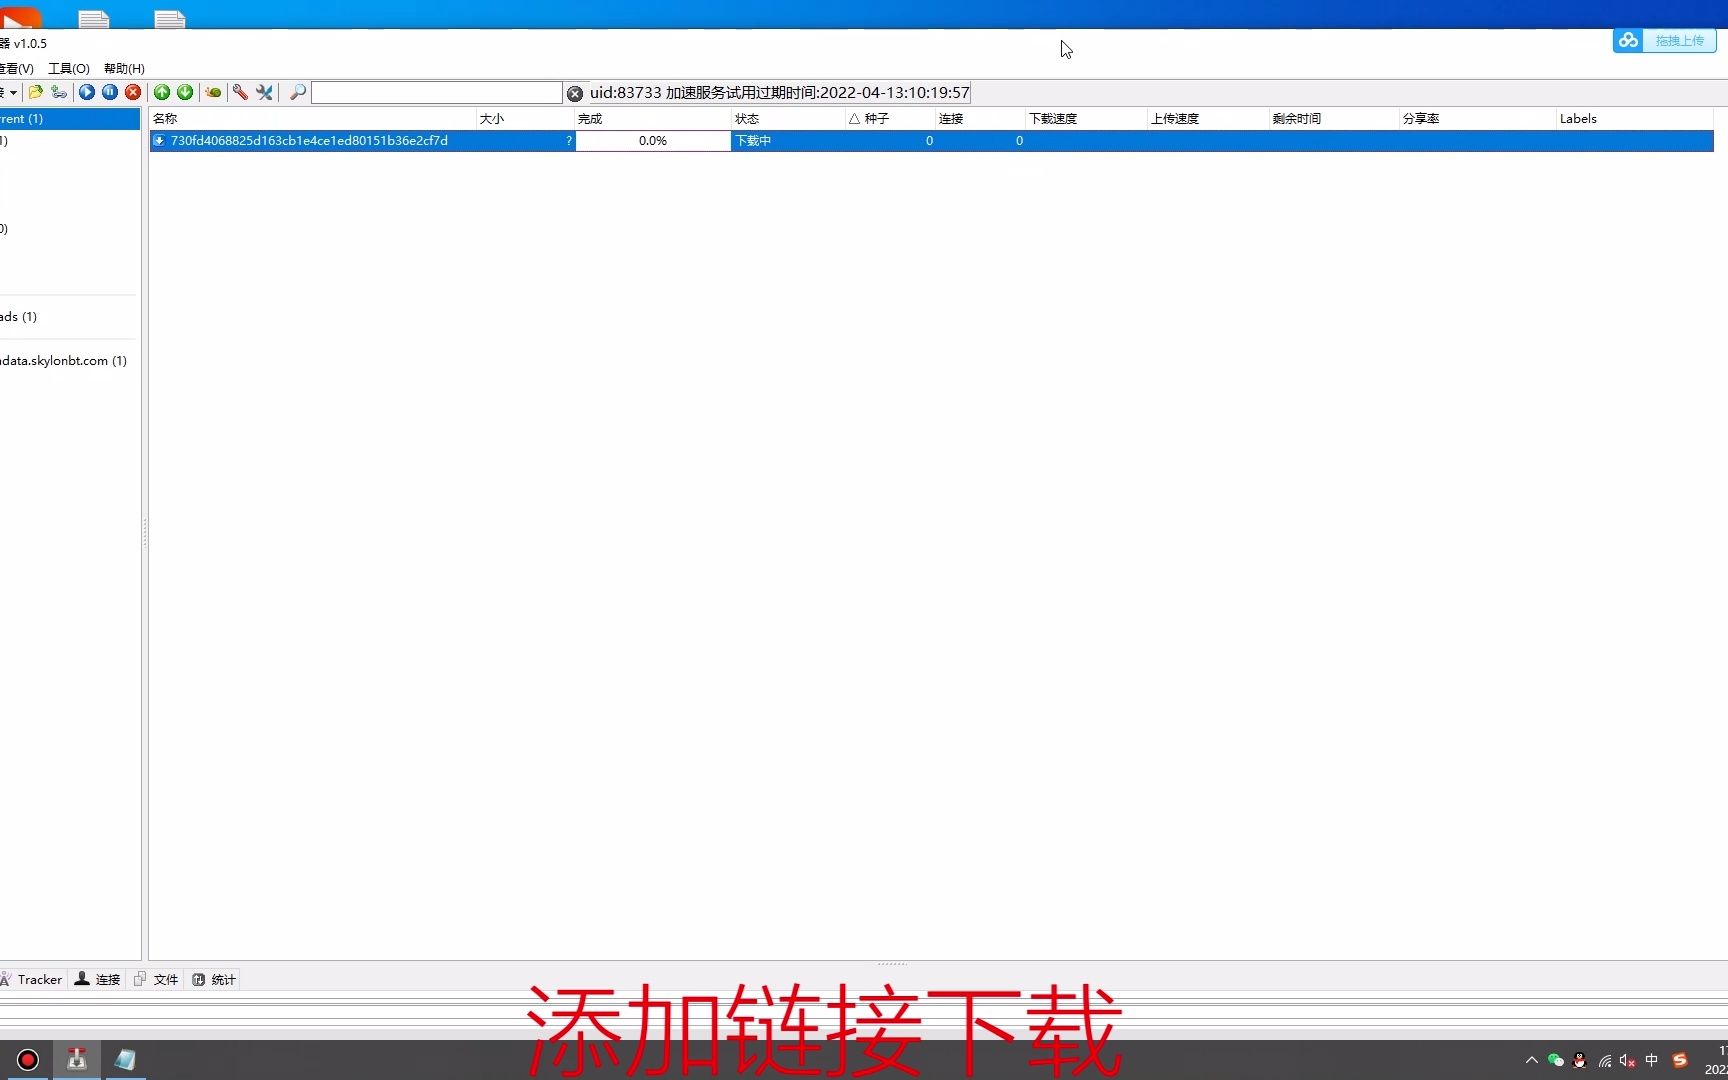Screen dimensions: 1728x1080
Task: Click the blue start torrent button
Action: pyautogui.click(x=87, y=92)
